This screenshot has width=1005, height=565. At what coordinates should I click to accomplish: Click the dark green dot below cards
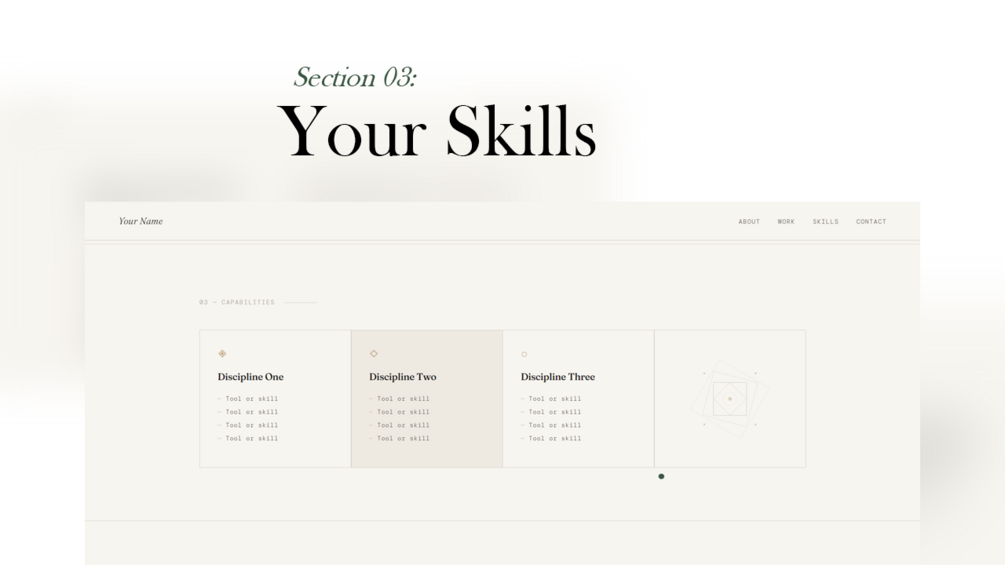tap(661, 477)
